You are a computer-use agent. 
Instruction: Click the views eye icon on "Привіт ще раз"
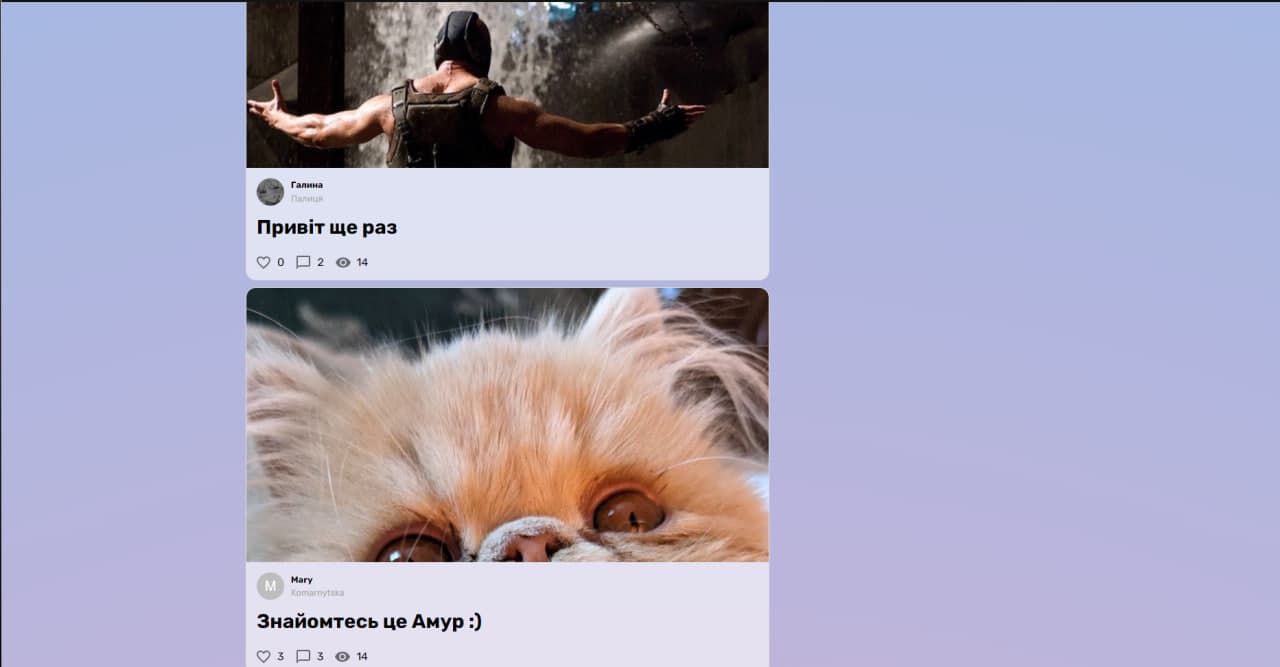(343, 262)
